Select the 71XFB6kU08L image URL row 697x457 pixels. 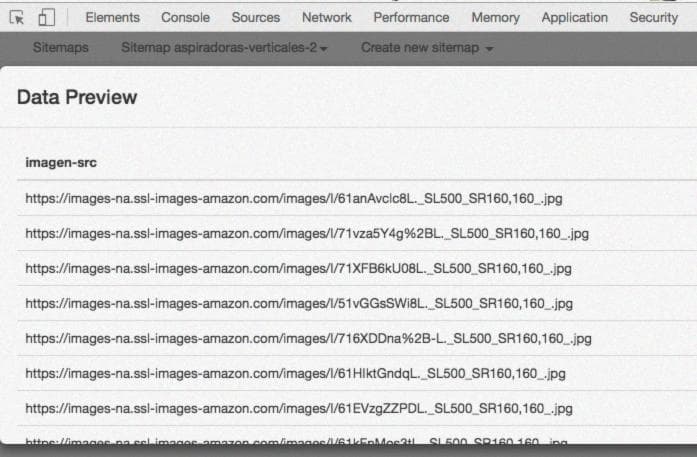[x=357, y=269]
